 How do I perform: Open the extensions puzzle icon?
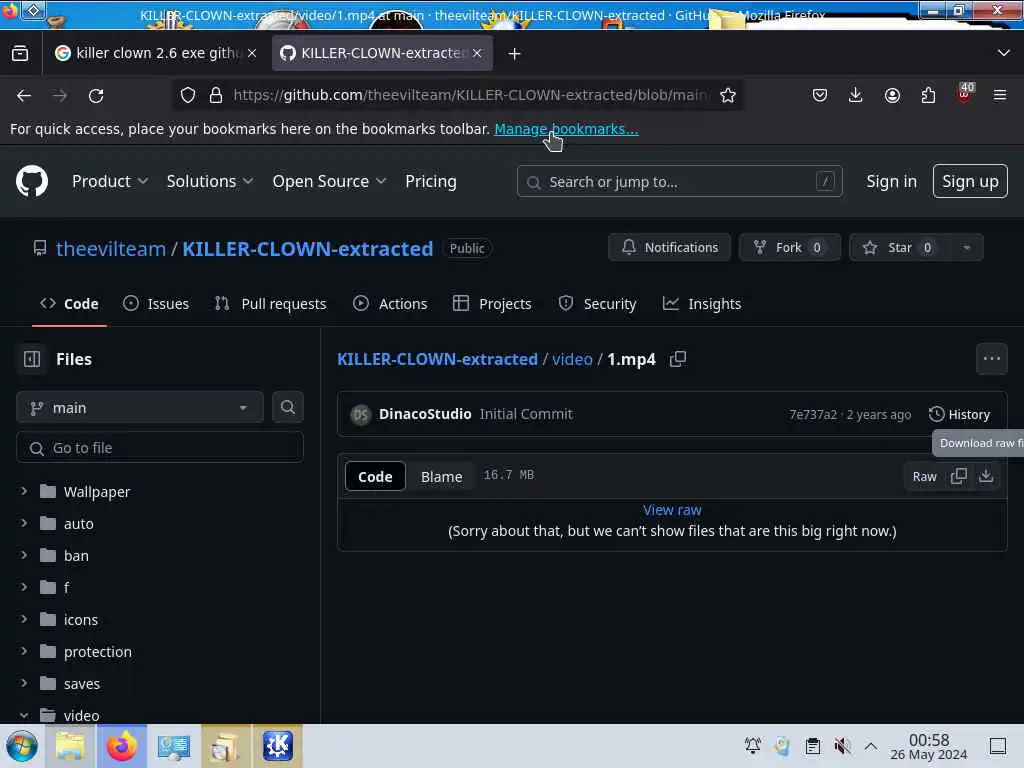pyautogui.click(x=928, y=95)
